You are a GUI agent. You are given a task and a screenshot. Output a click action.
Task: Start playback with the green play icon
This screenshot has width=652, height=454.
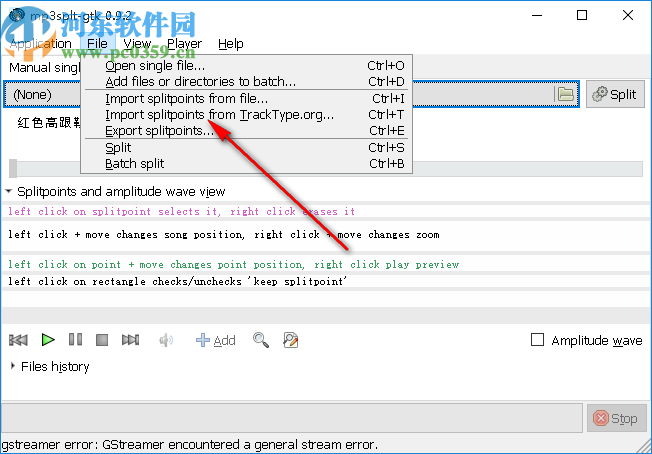(x=48, y=340)
